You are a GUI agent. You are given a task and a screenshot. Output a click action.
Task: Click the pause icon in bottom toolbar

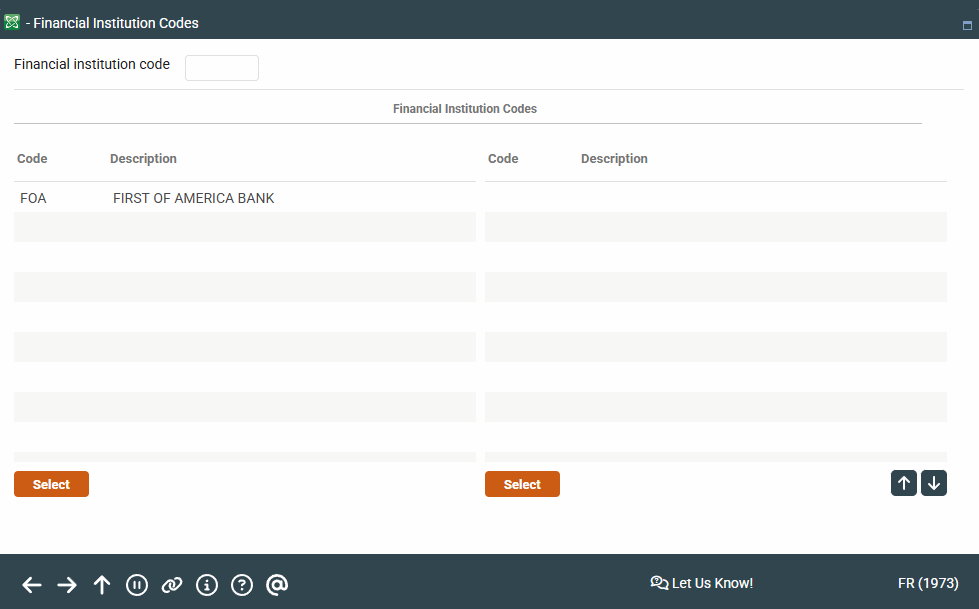click(x=137, y=585)
